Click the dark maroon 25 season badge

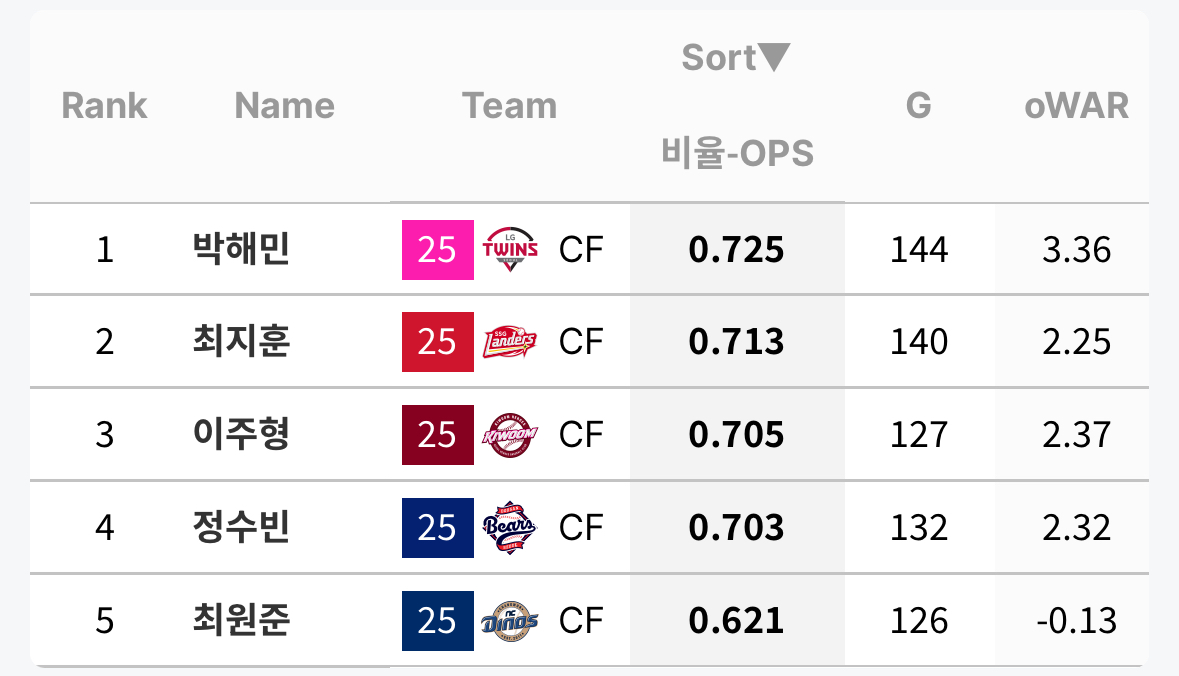[438, 435]
